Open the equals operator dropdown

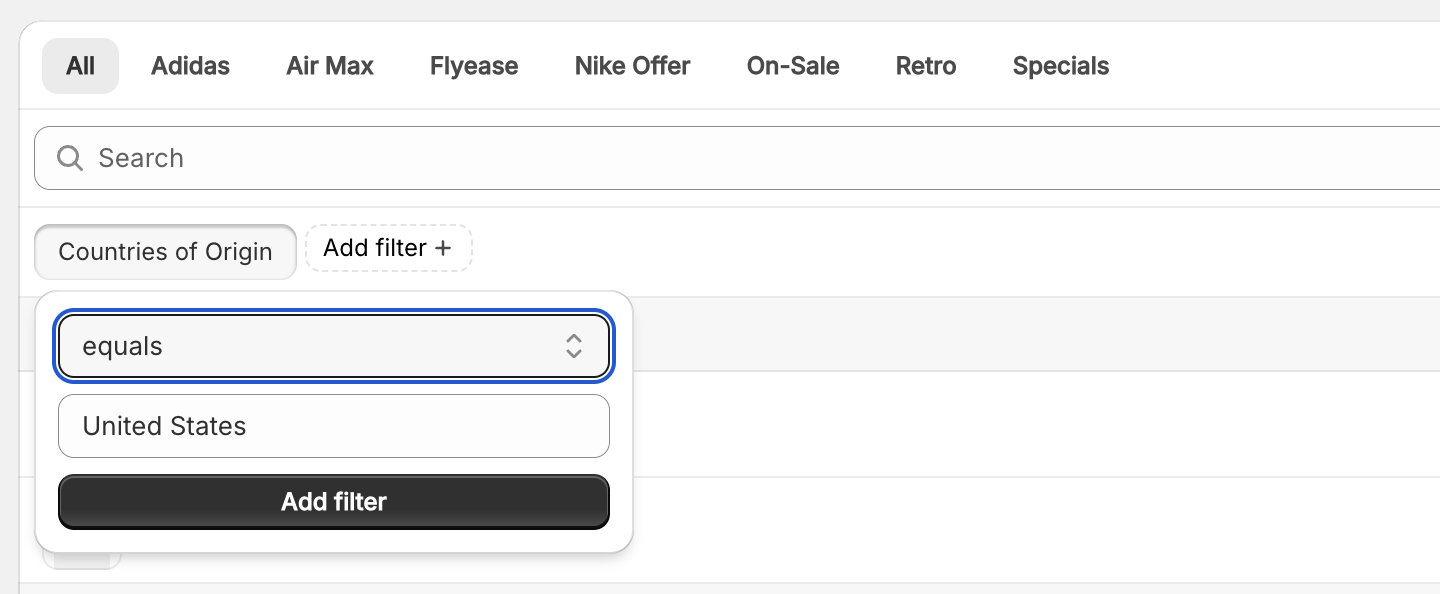333,347
